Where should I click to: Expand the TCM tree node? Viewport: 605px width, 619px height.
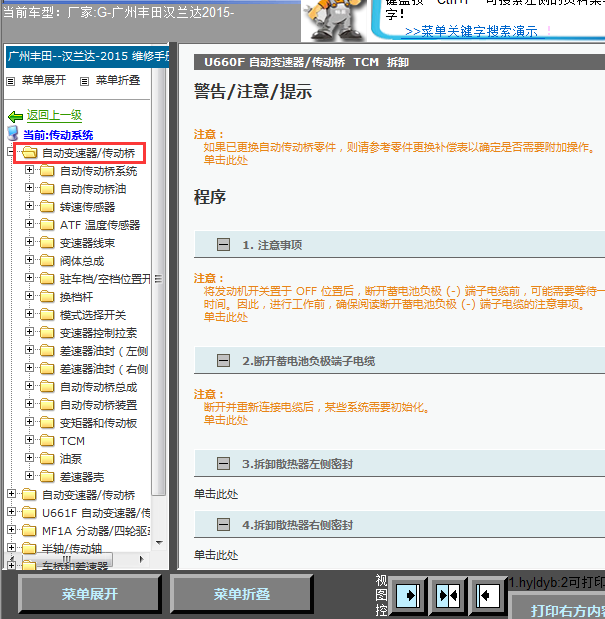coord(29,439)
